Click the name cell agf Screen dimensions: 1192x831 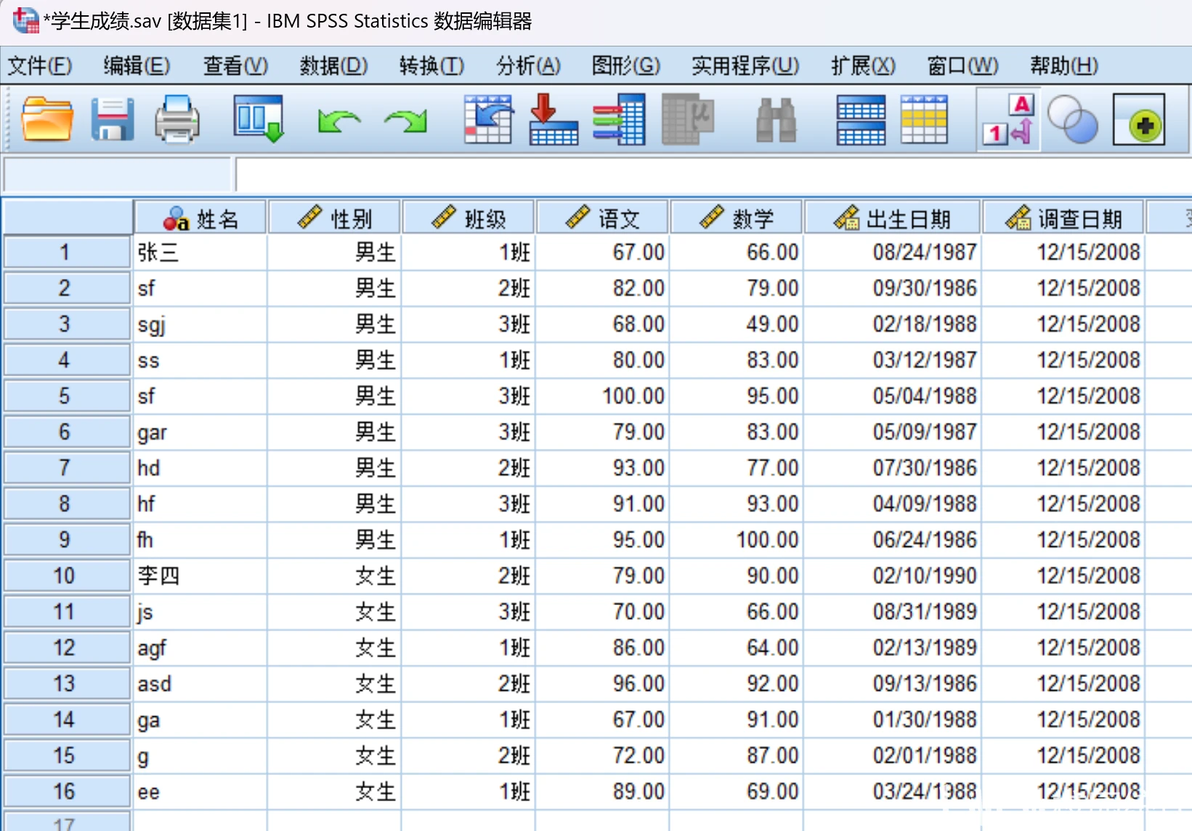click(x=201, y=648)
